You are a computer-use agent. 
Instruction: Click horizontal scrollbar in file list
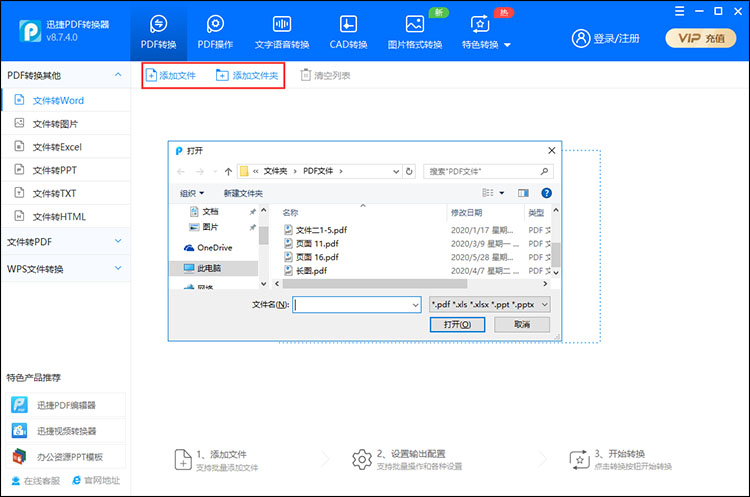pyautogui.click(x=375, y=284)
